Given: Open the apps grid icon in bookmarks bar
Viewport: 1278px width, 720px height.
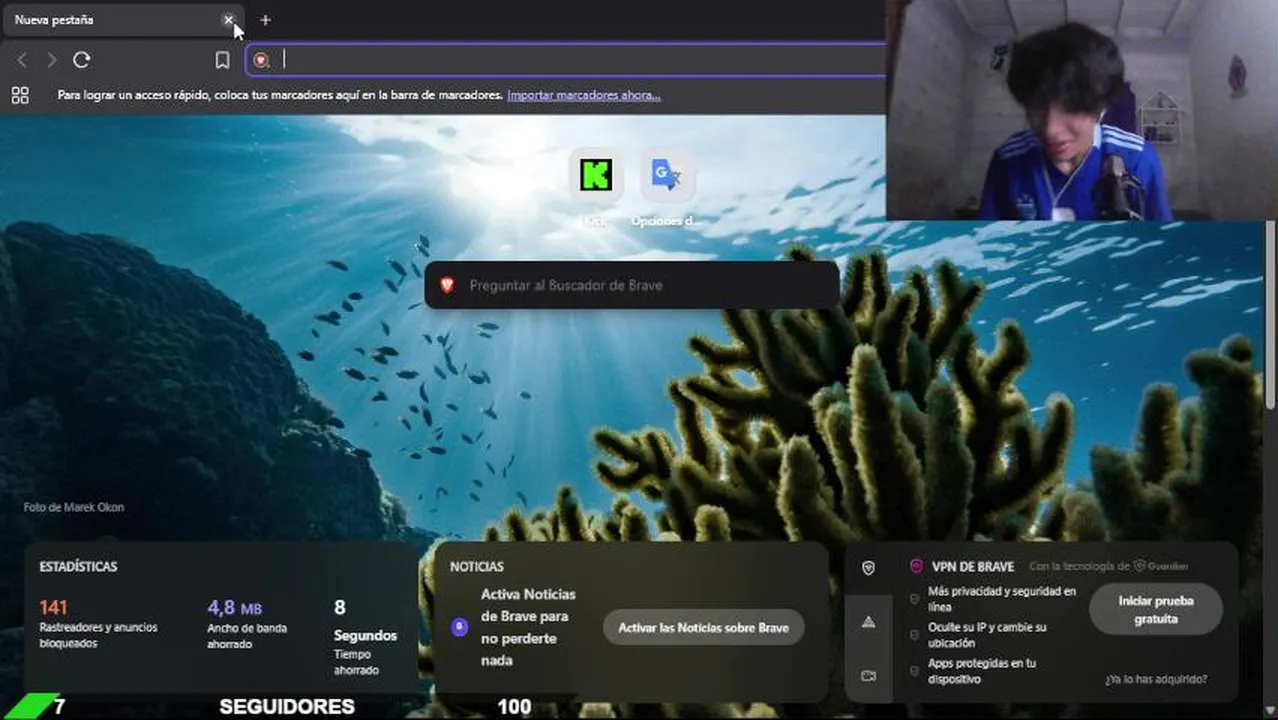Looking at the screenshot, I should [x=20, y=95].
